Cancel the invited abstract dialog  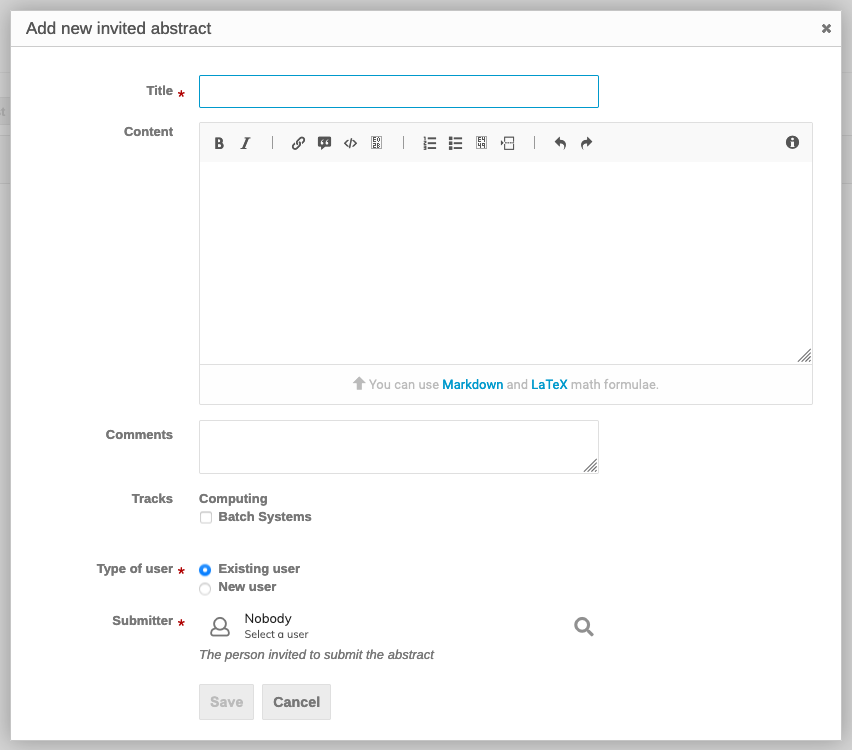(296, 702)
